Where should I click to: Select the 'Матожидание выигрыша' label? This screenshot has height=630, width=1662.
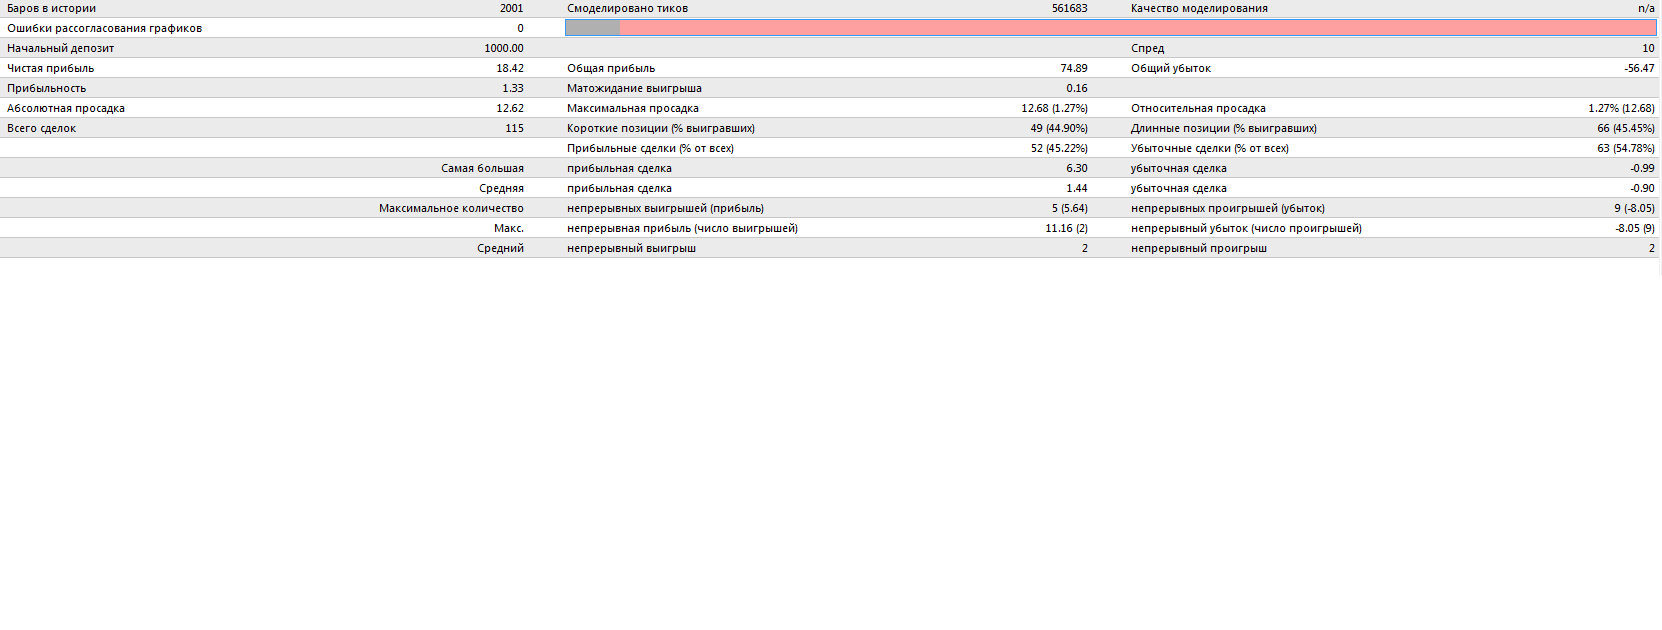coord(634,88)
